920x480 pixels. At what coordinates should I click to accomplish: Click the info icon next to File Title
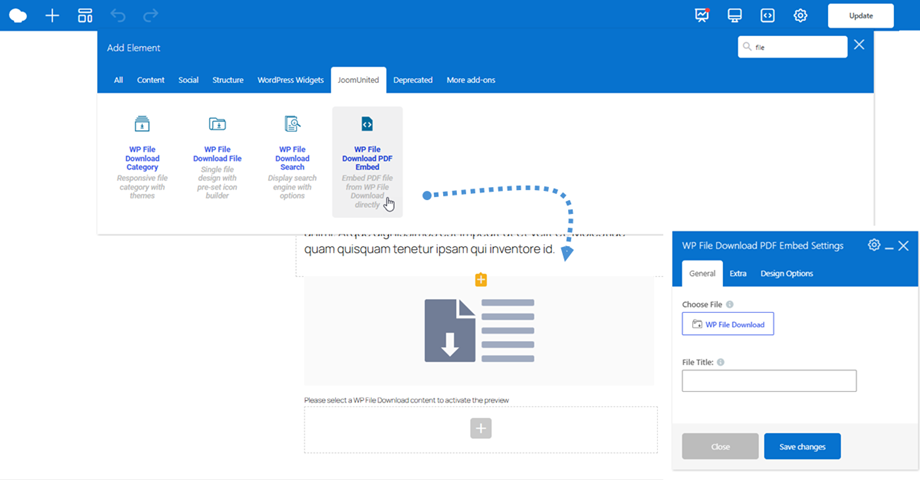[721, 362]
